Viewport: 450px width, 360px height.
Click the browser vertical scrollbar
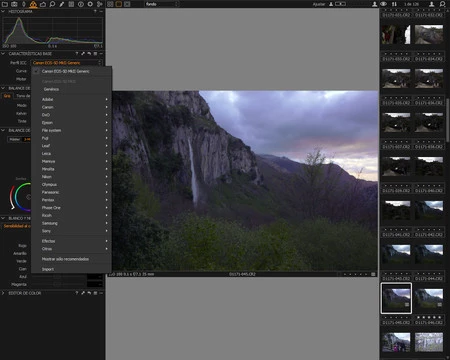pos(448,120)
